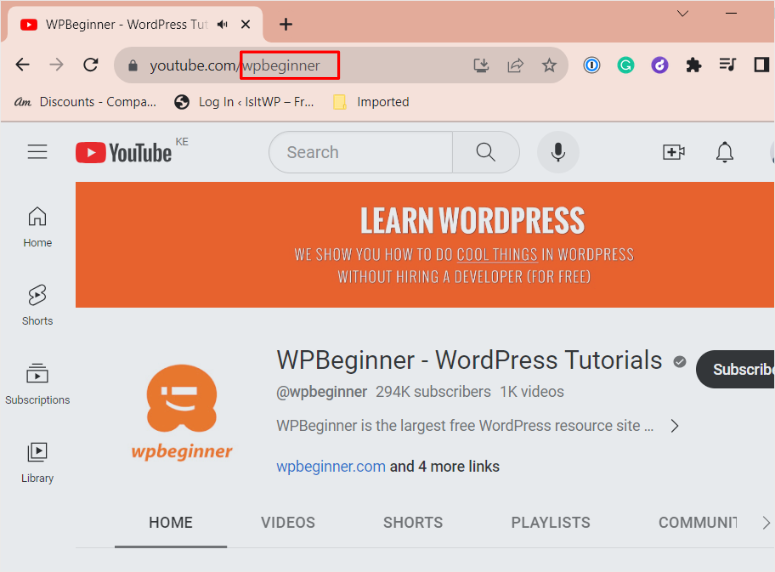The height and width of the screenshot is (572, 775).
Task: Open Shorts in the sidebar
Action: pyautogui.click(x=38, y=305)
